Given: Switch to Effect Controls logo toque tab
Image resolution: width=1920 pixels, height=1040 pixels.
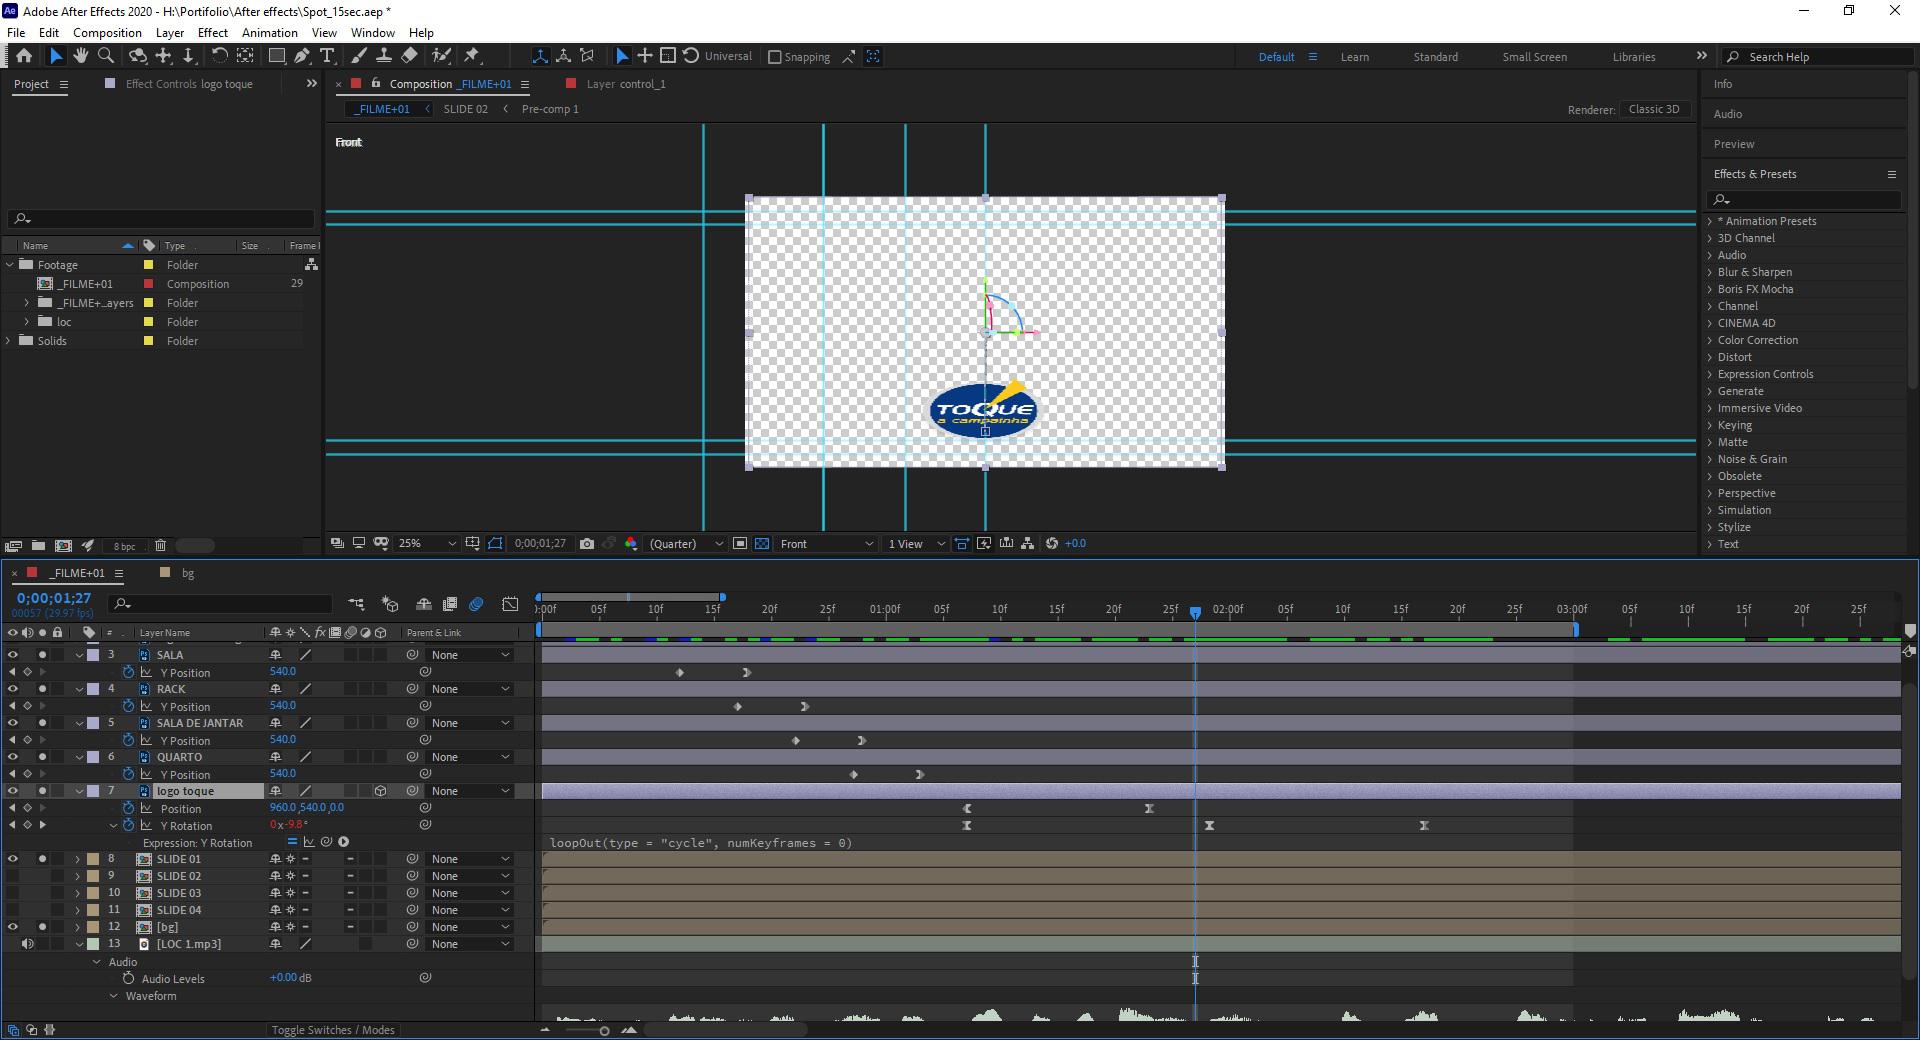Looking at the screenshot, I should (189, 84).
